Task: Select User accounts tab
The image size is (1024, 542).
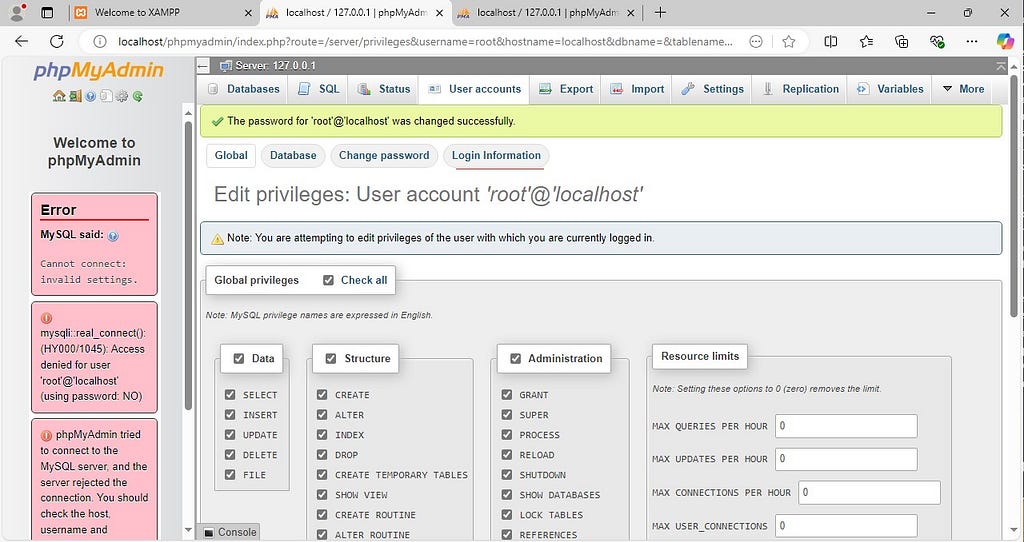Action: [x=475, y=89]
